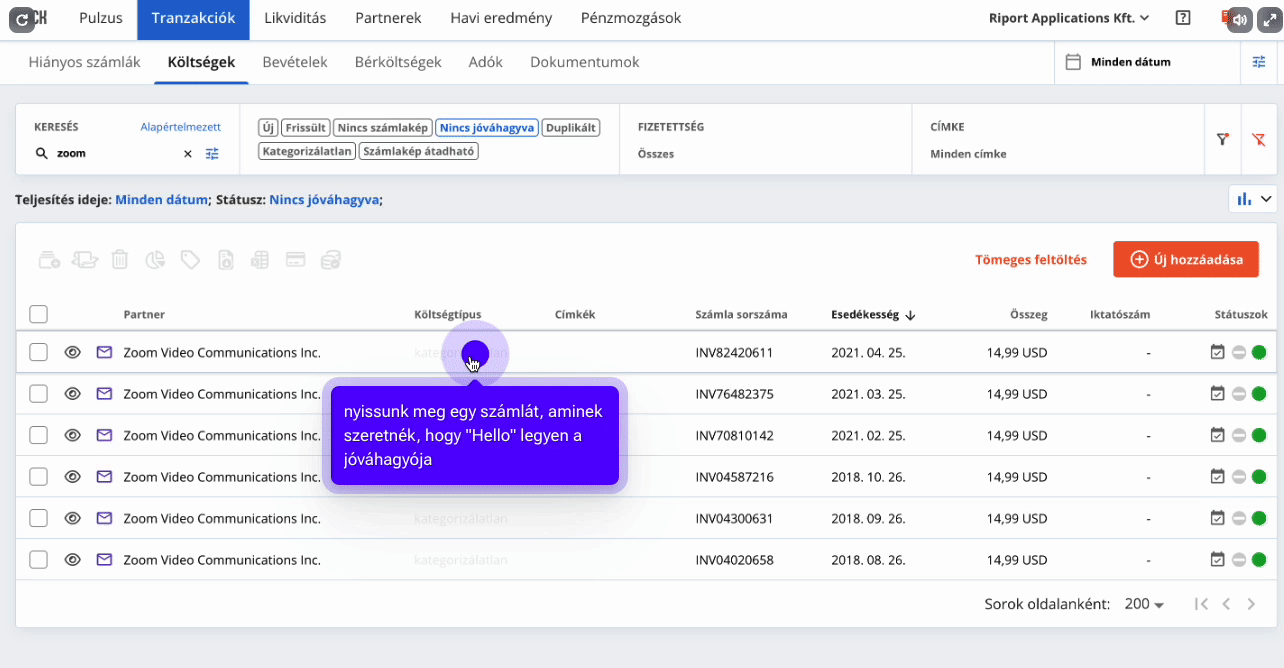Click the Alapértelmezett link in search box
Image resolution: width=1284 pixels, height=668 pixels.
[x=181, y=127]
